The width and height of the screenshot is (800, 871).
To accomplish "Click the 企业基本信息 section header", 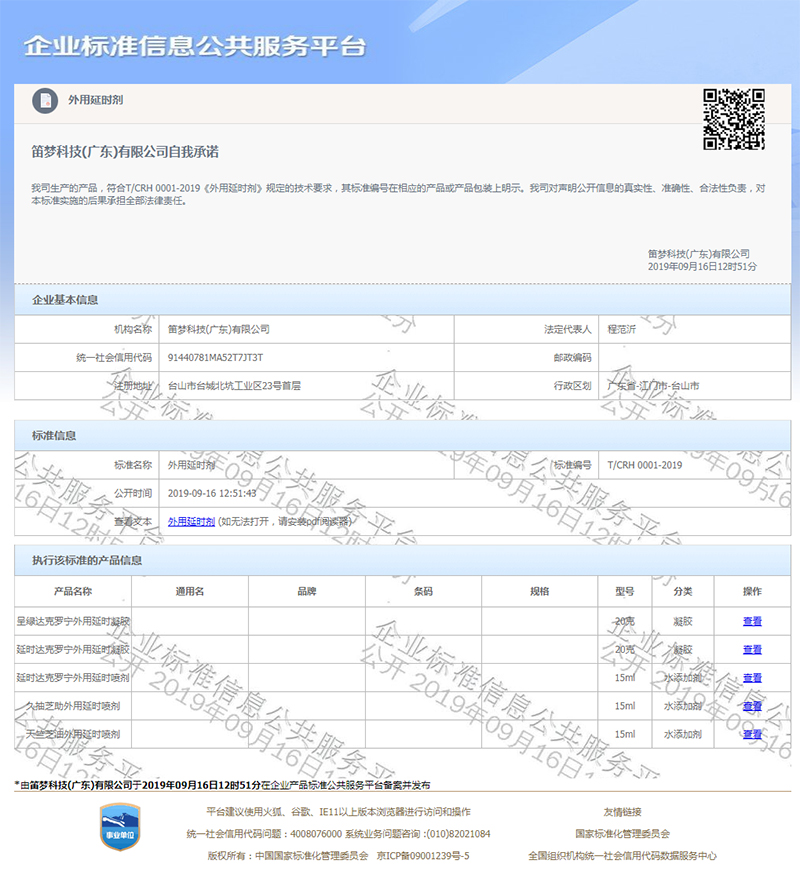I will tap(65, 300).
